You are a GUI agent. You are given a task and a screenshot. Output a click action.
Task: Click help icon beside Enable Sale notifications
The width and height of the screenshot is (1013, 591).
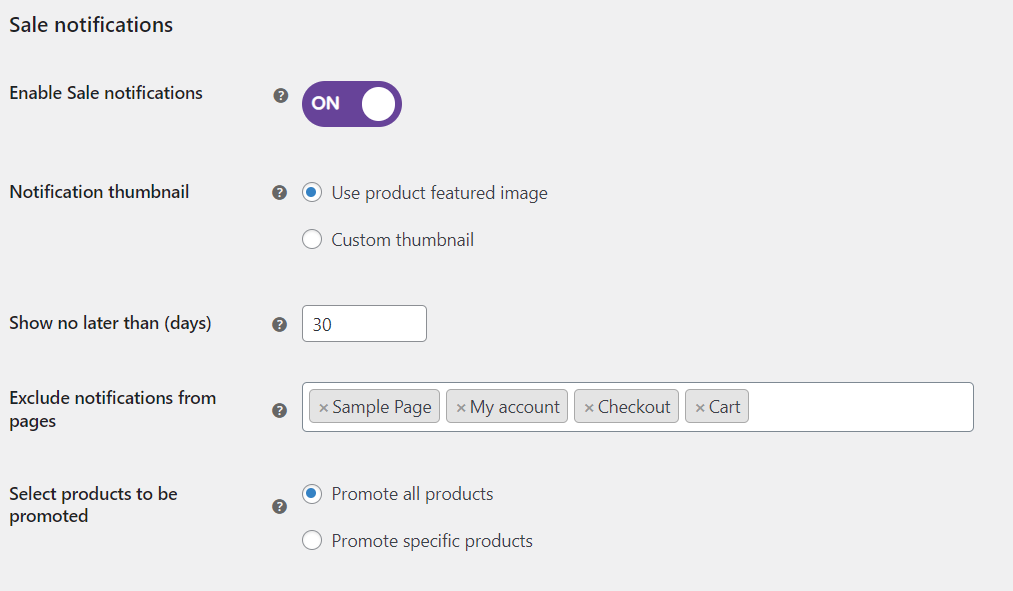(x=280, y=95)
